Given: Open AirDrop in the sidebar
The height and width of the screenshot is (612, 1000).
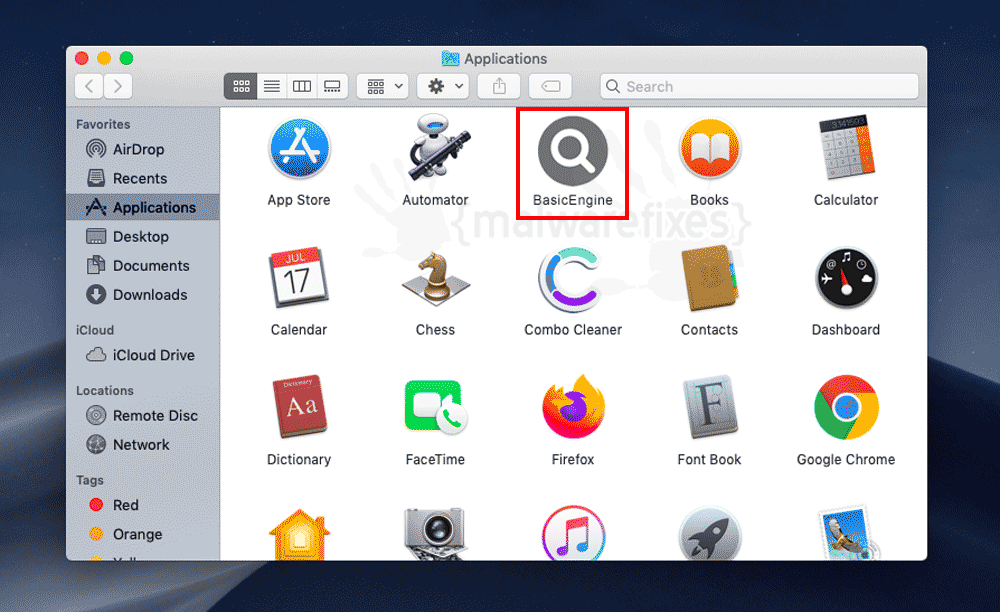Looking at the screenshot, I should click(x=143, y=149).
